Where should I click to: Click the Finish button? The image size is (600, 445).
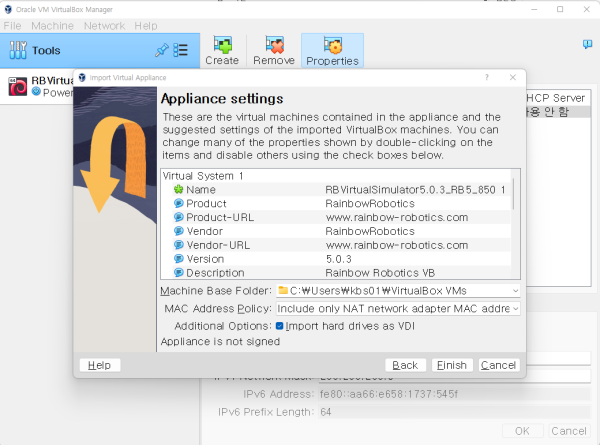click(452, 365)
